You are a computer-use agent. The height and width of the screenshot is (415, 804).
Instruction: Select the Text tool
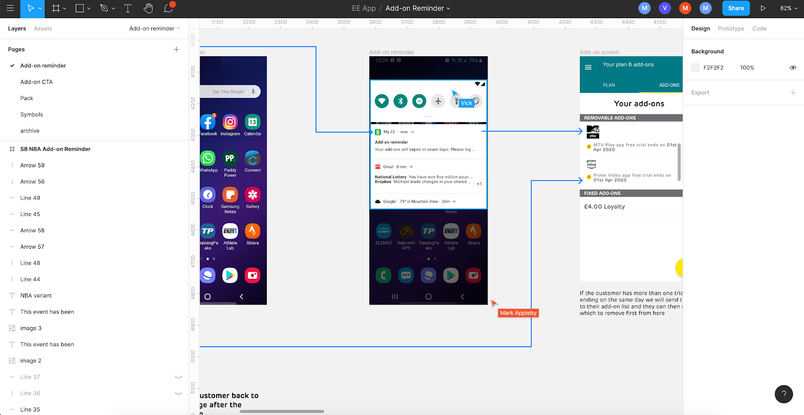(x=127, y=8)
